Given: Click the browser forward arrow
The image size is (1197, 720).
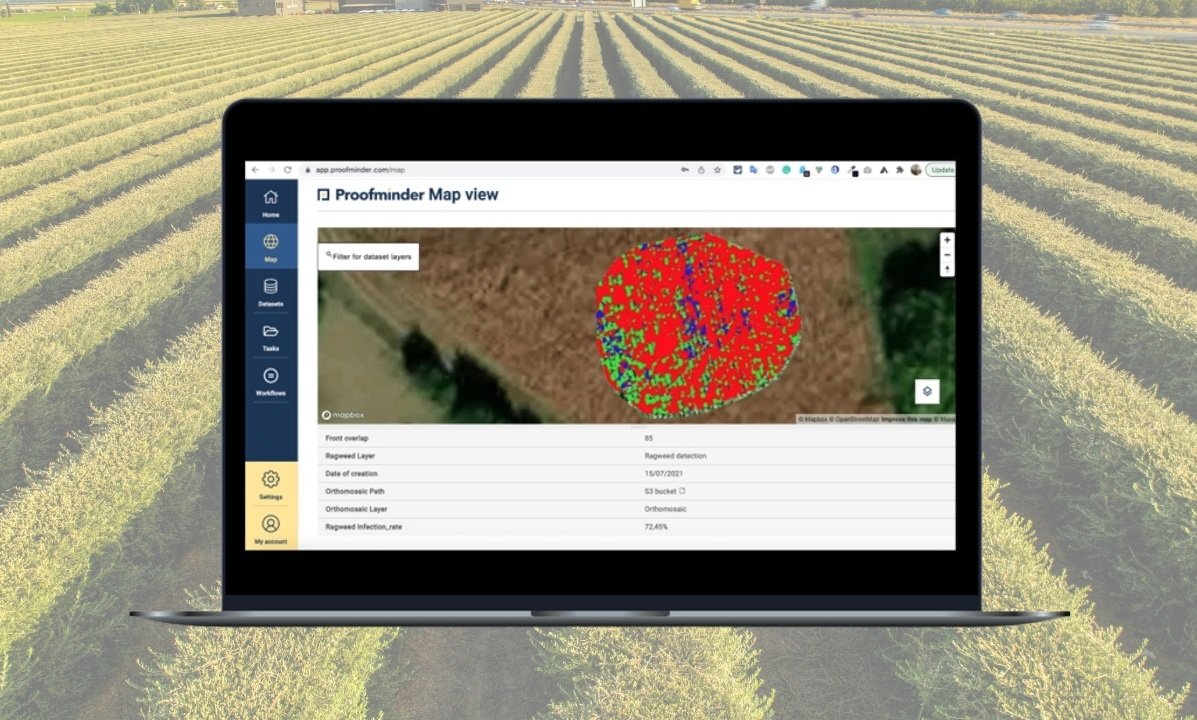Looking at the screenshot, I should [271, 170].
